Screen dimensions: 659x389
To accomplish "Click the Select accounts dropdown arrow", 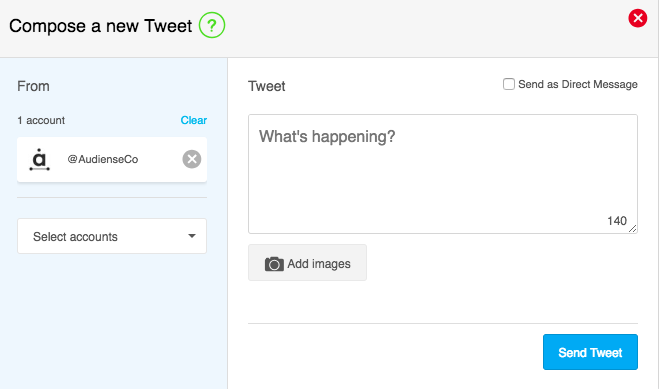I will pyautogui.click(x=192, y=236).
